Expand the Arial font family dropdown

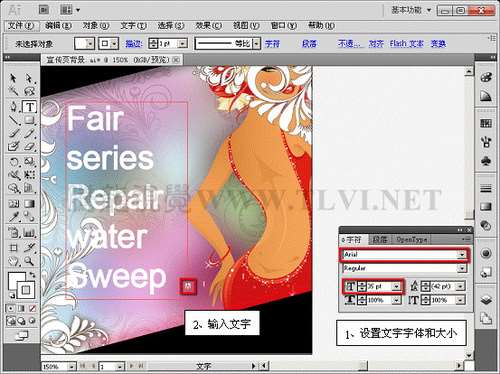click(462, 255)
